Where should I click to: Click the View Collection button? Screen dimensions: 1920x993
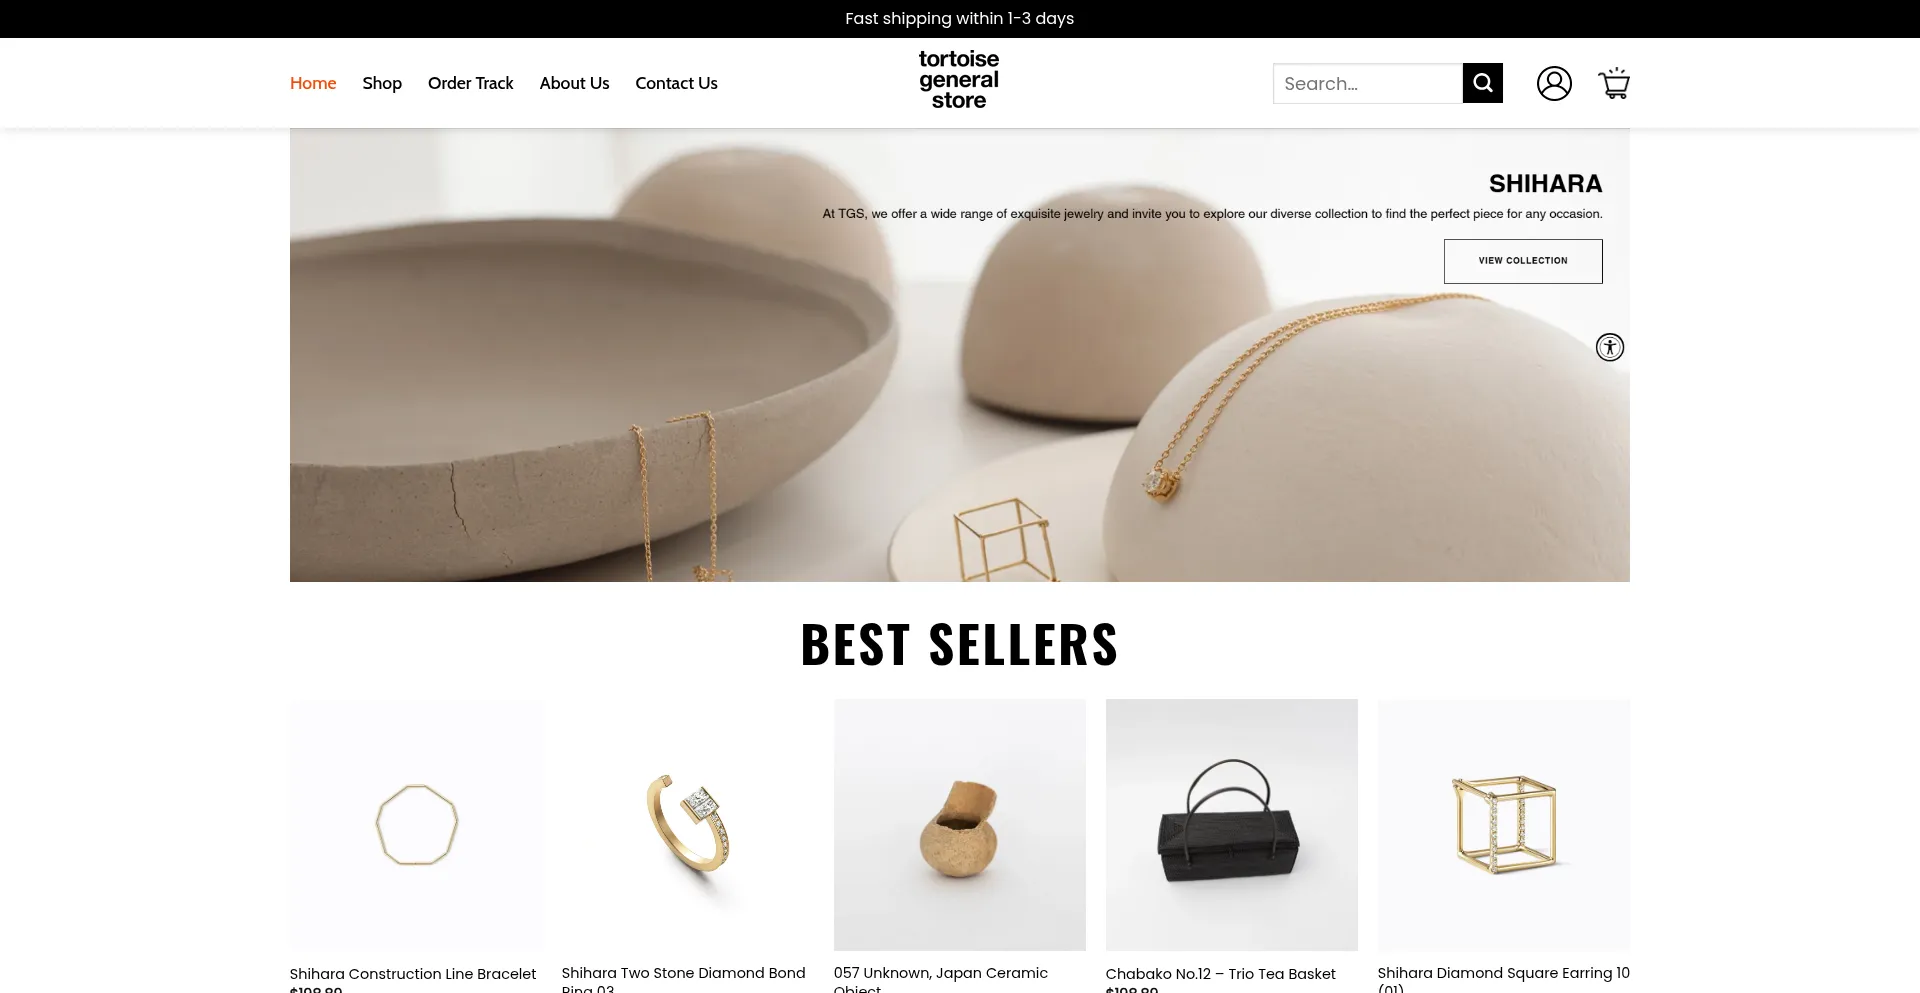(1523, 261)
